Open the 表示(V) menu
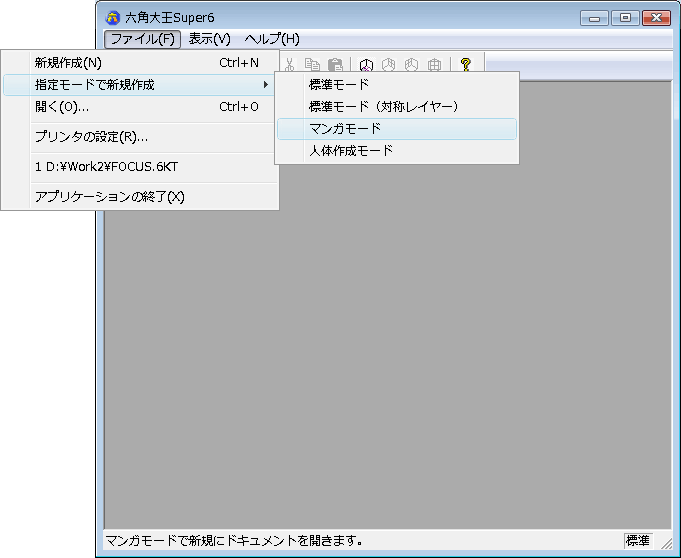The image size is (681, 558). point(209,39)
